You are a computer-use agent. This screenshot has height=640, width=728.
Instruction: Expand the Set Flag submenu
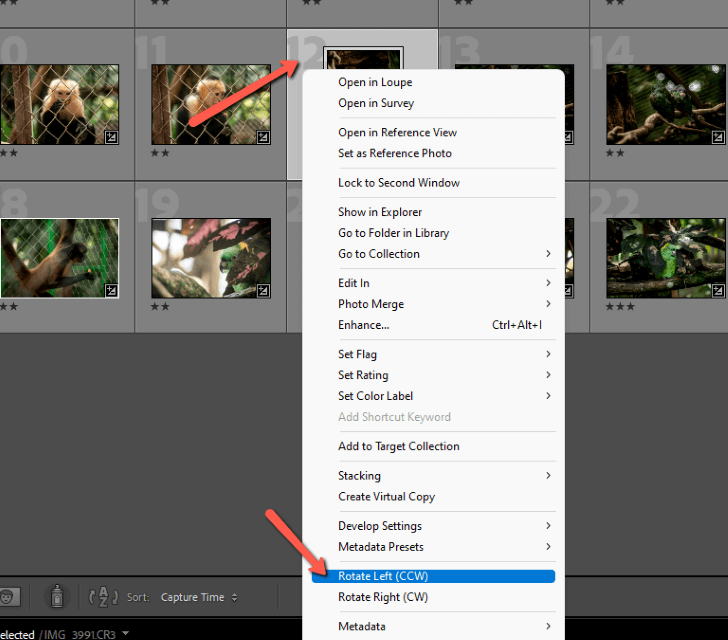[x=433, y=354]
